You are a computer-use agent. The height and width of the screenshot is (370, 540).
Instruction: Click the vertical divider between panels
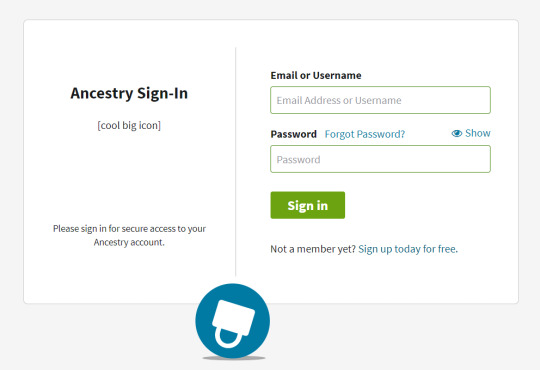(x=236, y=162)
